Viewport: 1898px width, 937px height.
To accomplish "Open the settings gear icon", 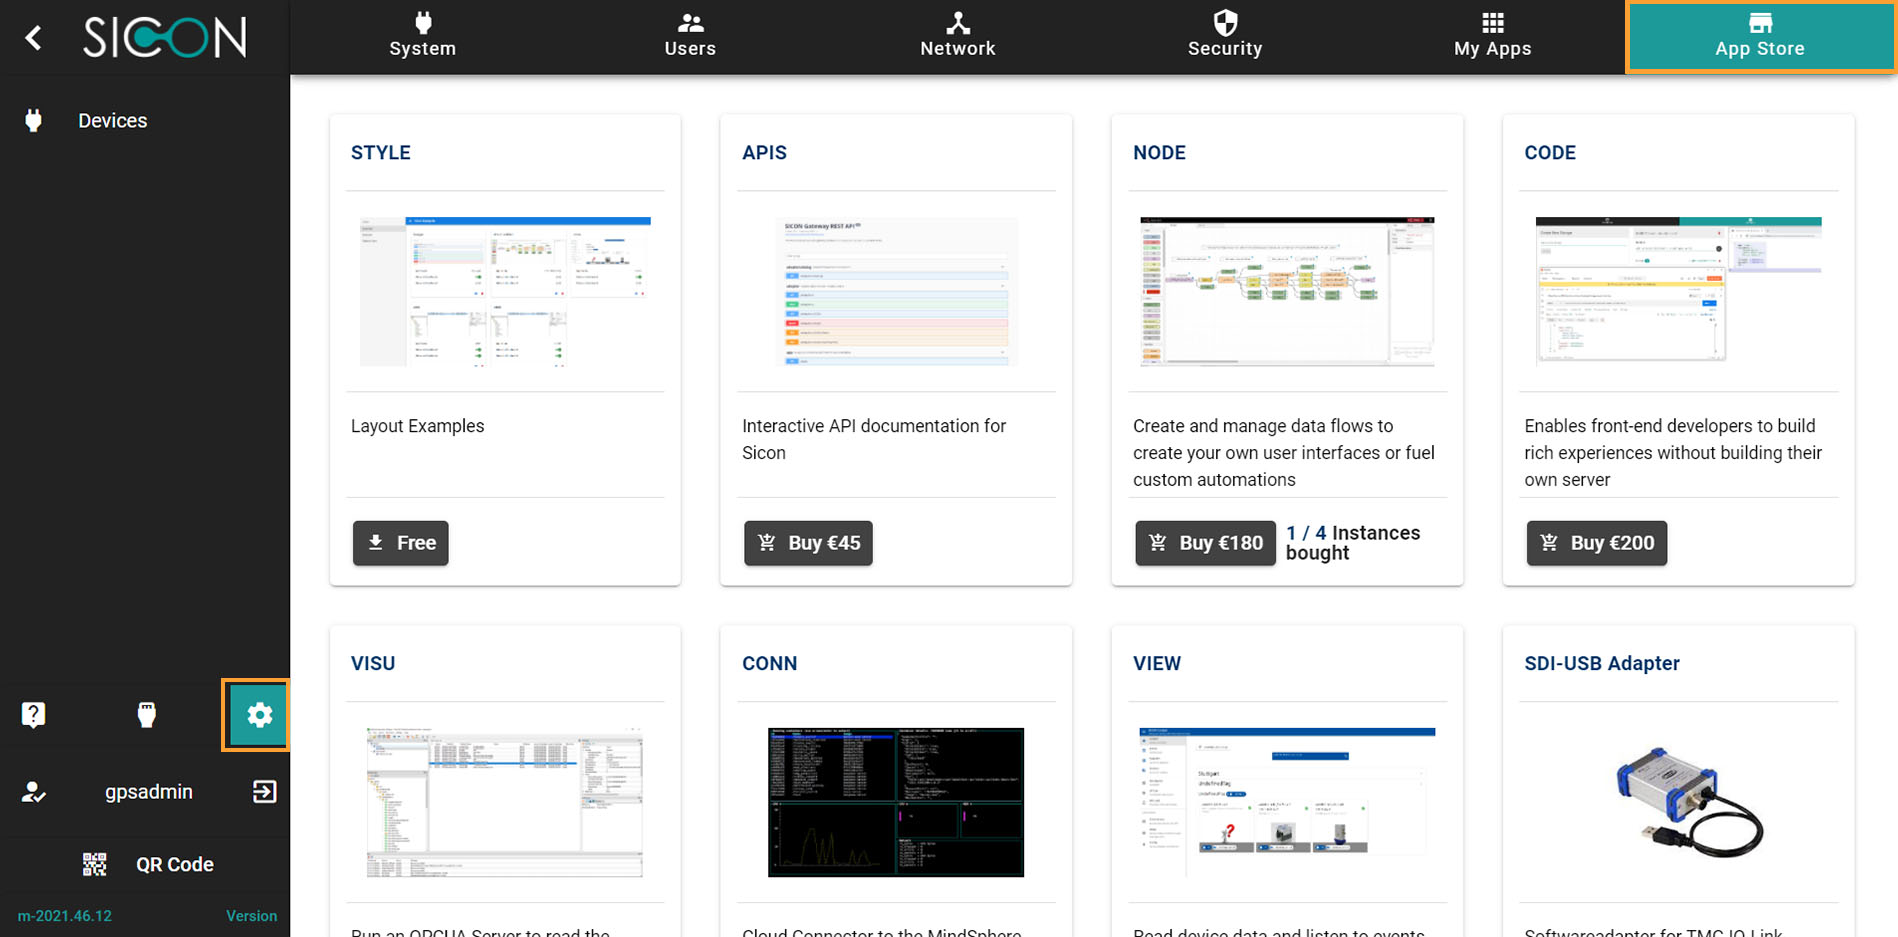I will click(259, 715).
